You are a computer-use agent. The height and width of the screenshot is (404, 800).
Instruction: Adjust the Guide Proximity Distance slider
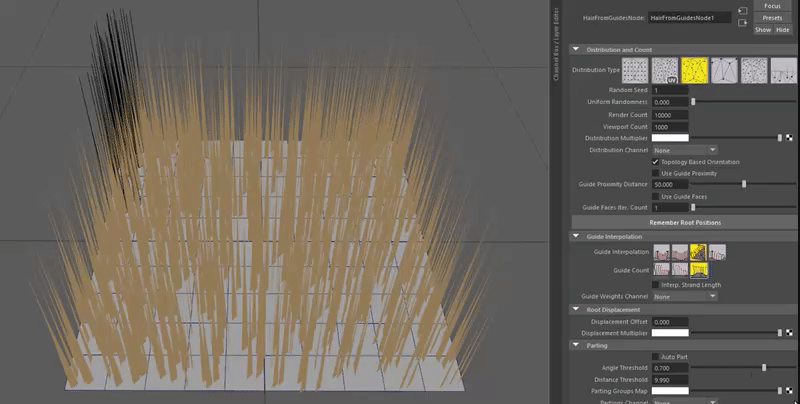pos(743,184)
